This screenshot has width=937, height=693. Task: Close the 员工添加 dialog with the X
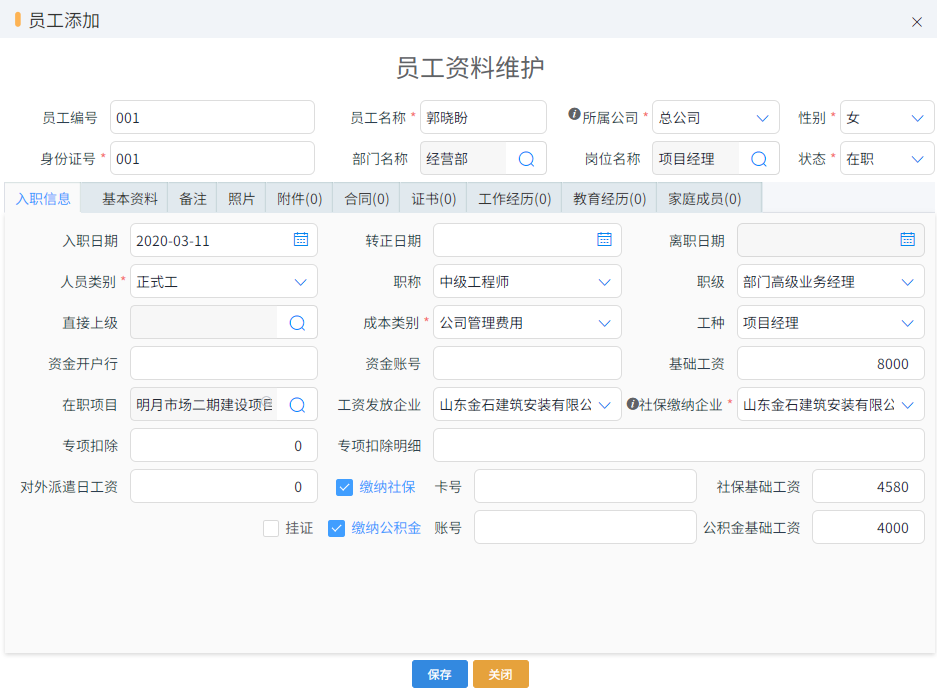coord(916,22)
